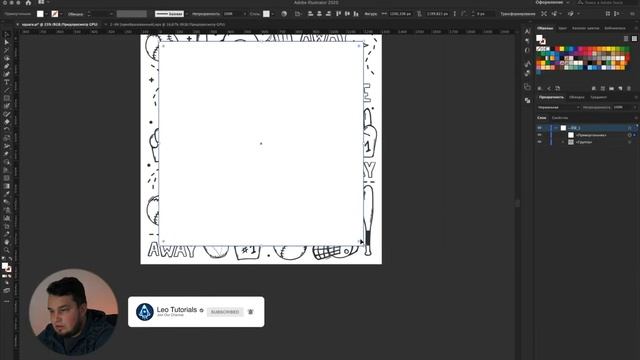Switch to the Библиотеки tab
Screen dimensions: 640x360
(x=615, y=28)
